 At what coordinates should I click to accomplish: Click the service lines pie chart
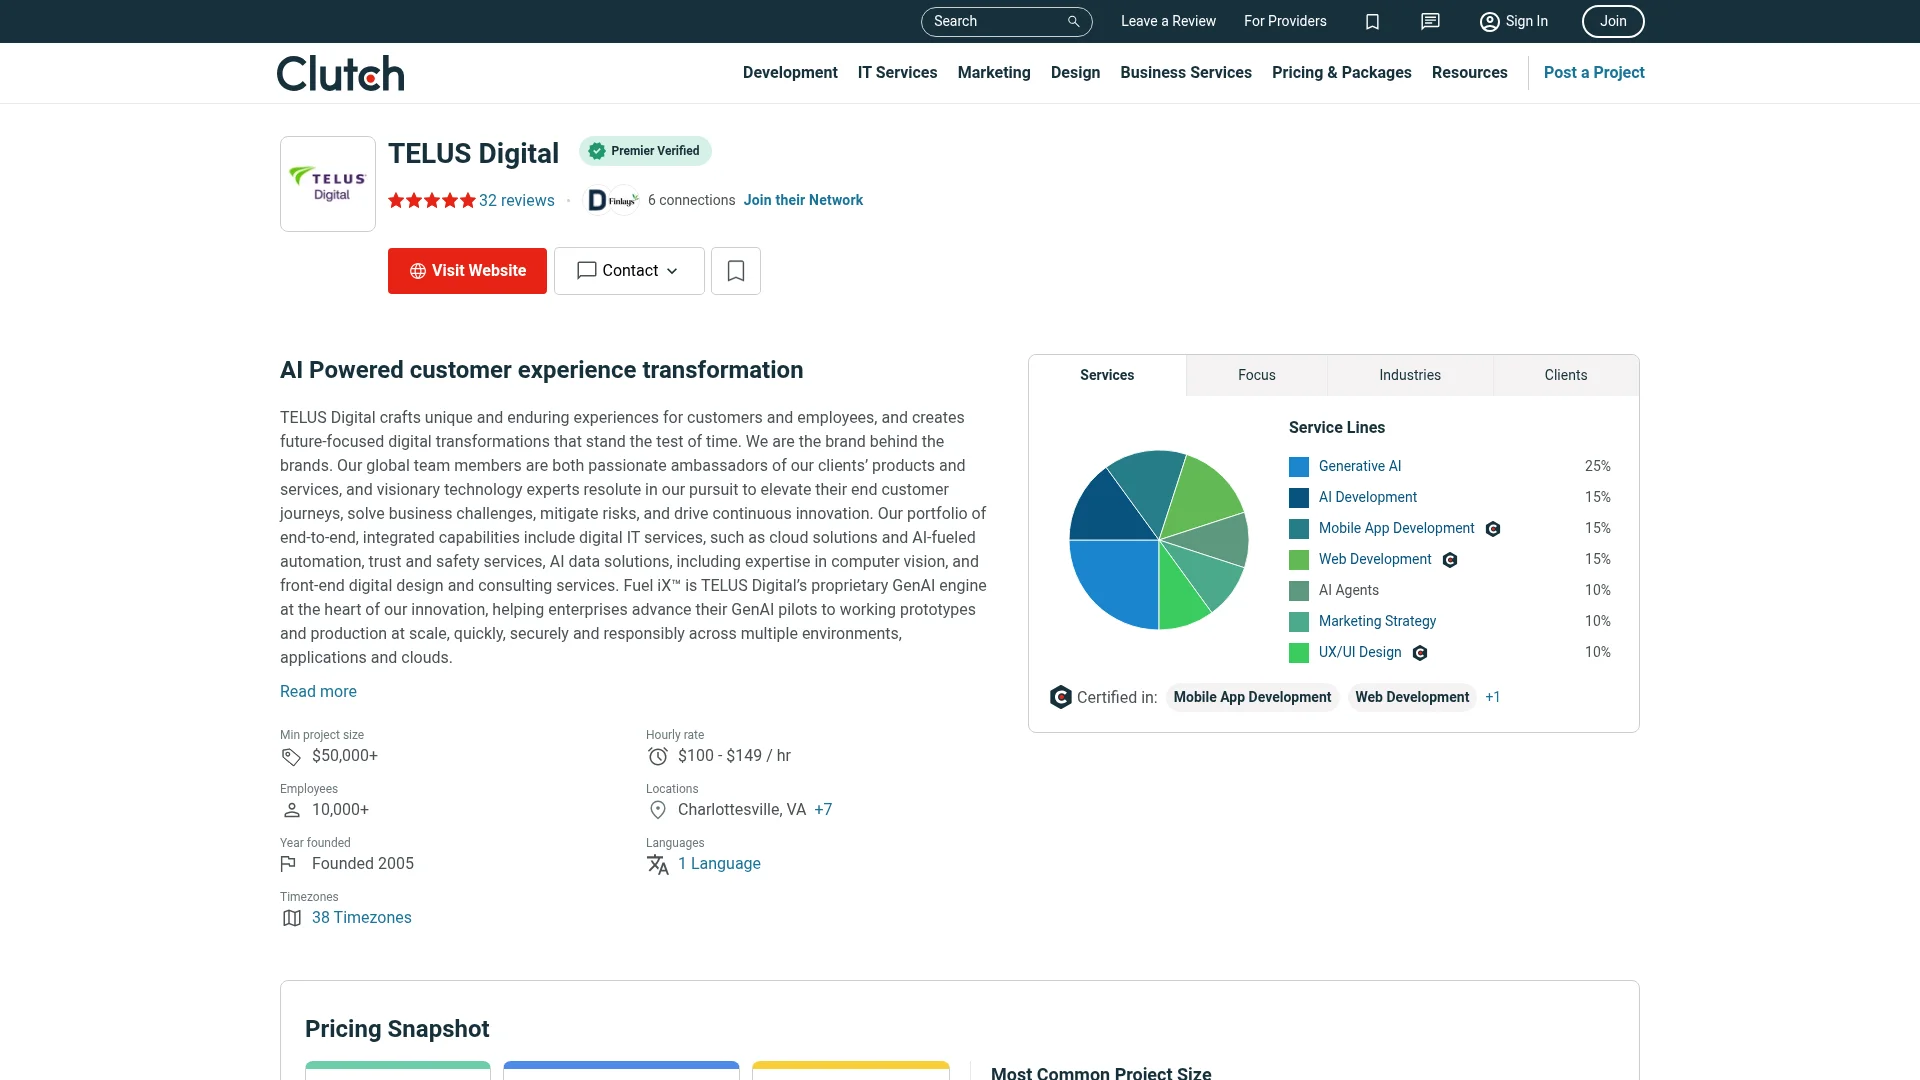1159,540
